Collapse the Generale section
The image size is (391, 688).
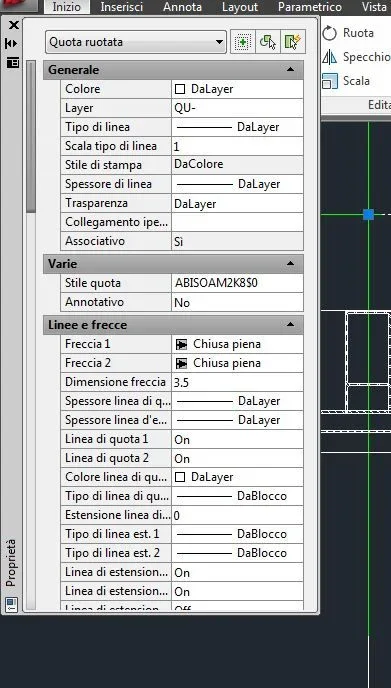290,70
